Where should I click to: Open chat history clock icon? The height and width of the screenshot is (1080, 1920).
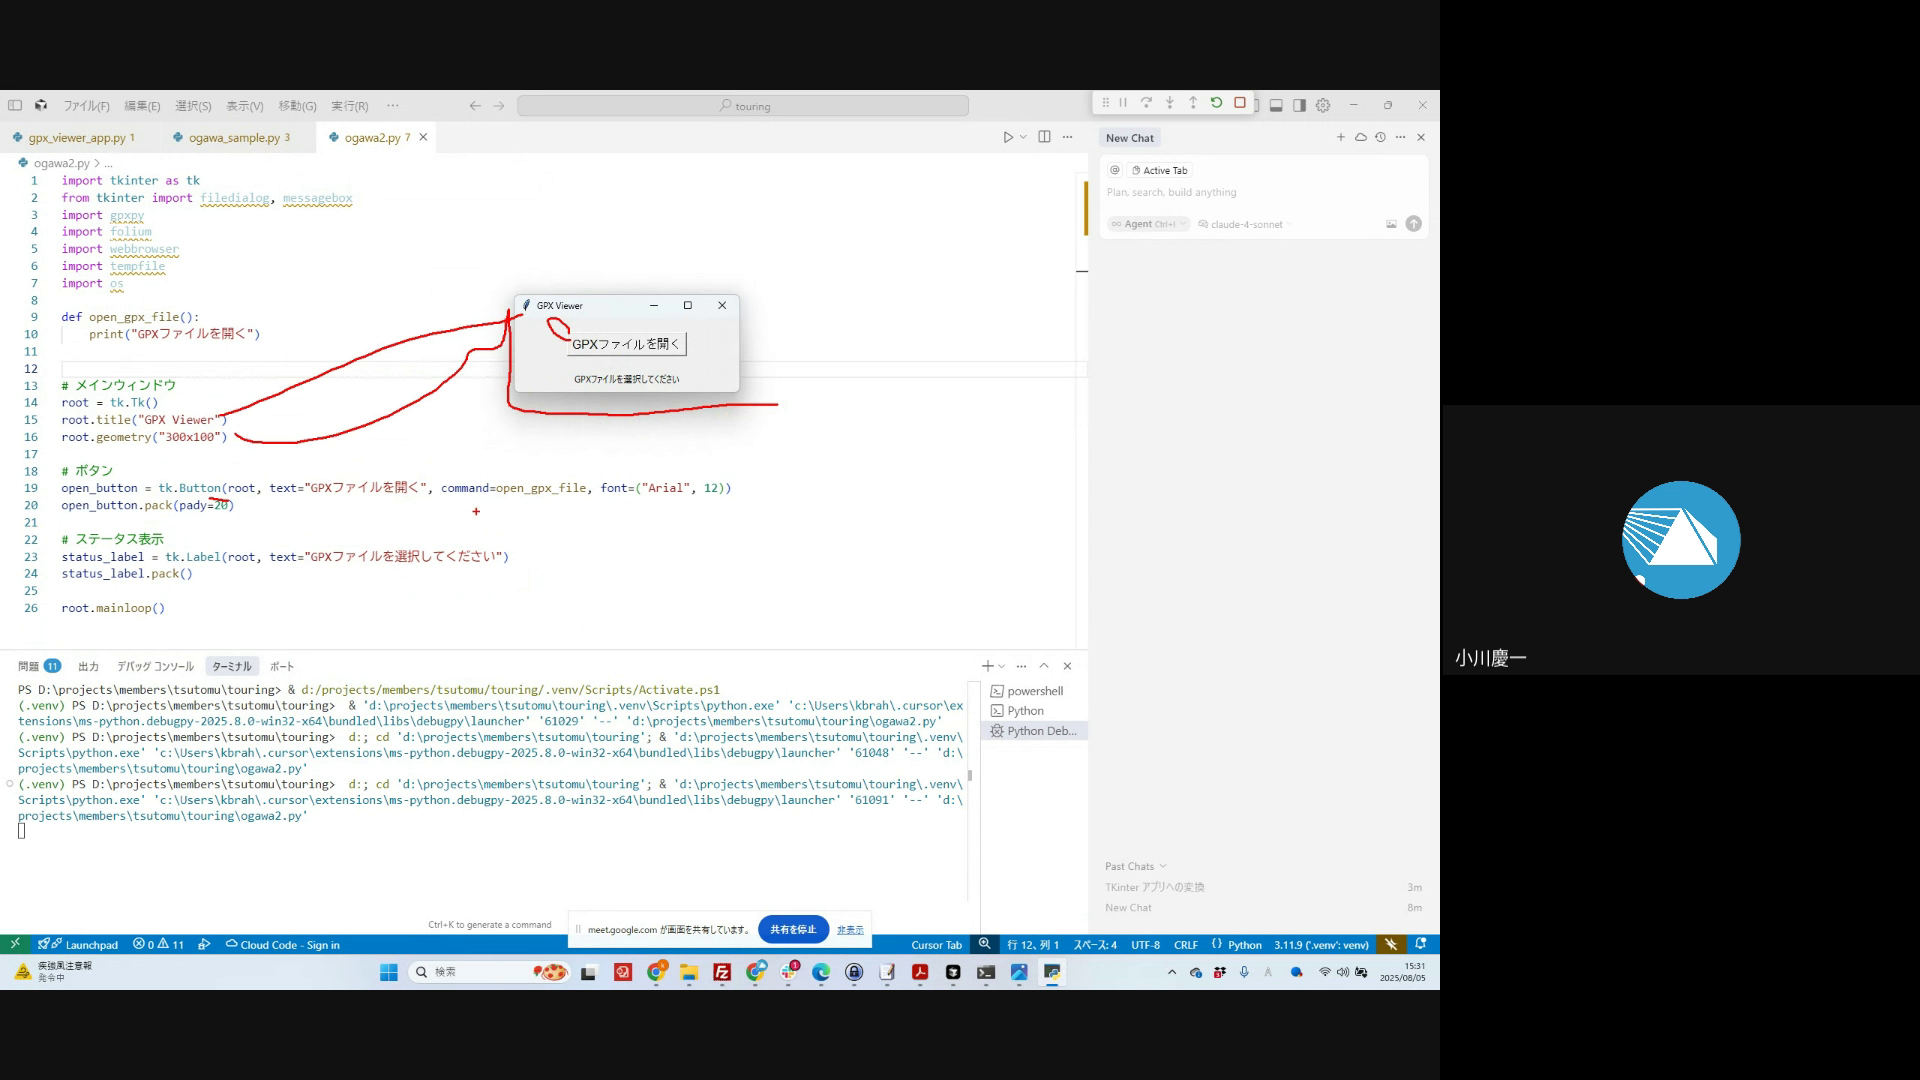click(1380, 138)
